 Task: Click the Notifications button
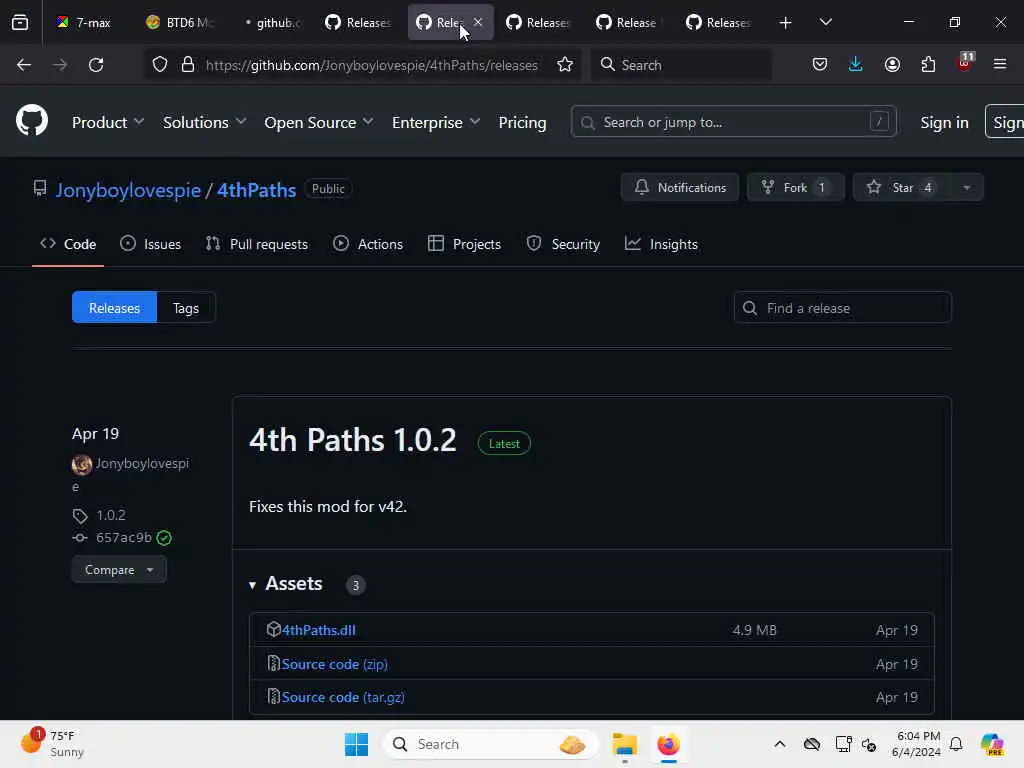(x=680, y=187)
